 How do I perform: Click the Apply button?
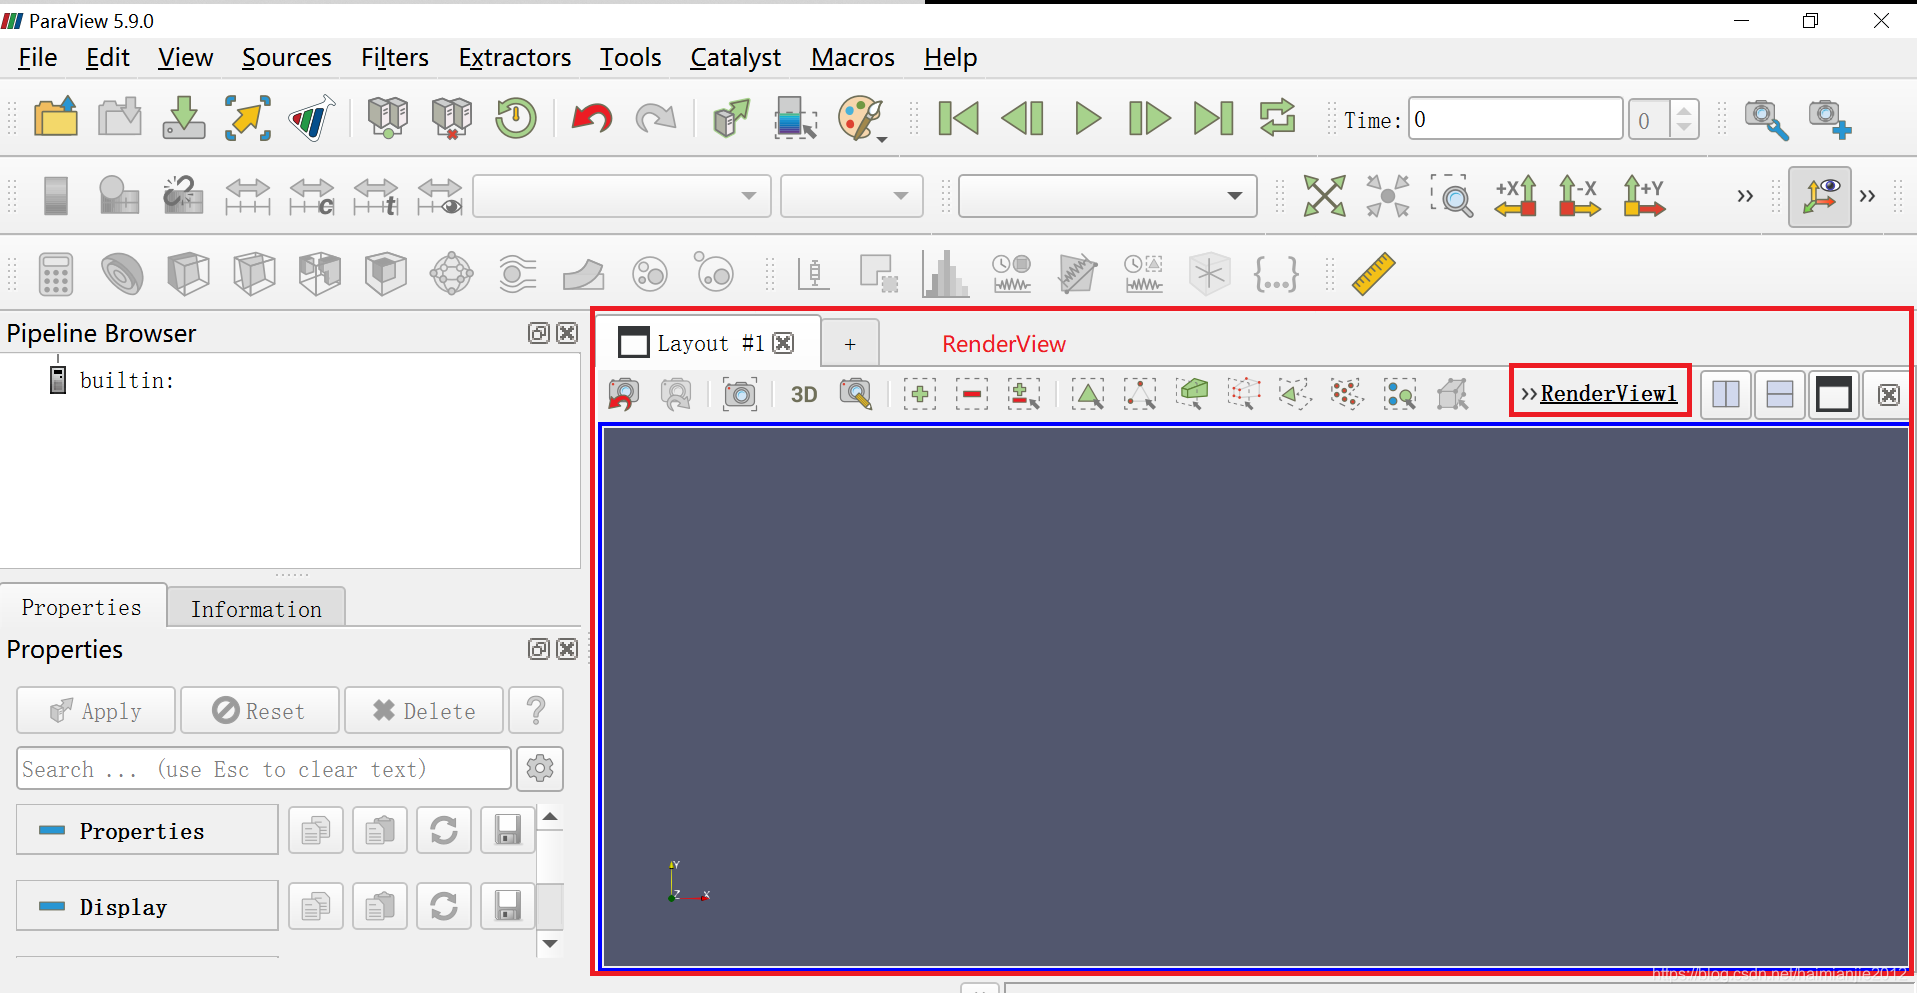point(95,710)
